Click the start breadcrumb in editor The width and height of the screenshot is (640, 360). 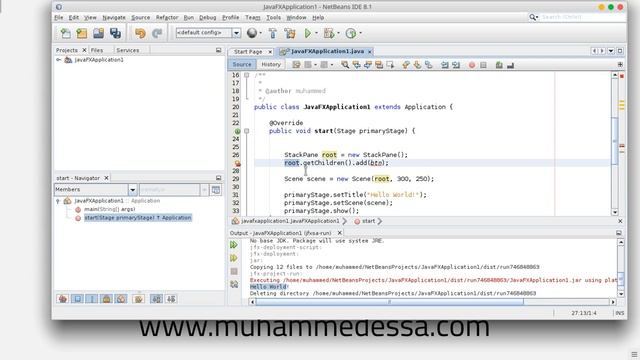pos(368,221)
